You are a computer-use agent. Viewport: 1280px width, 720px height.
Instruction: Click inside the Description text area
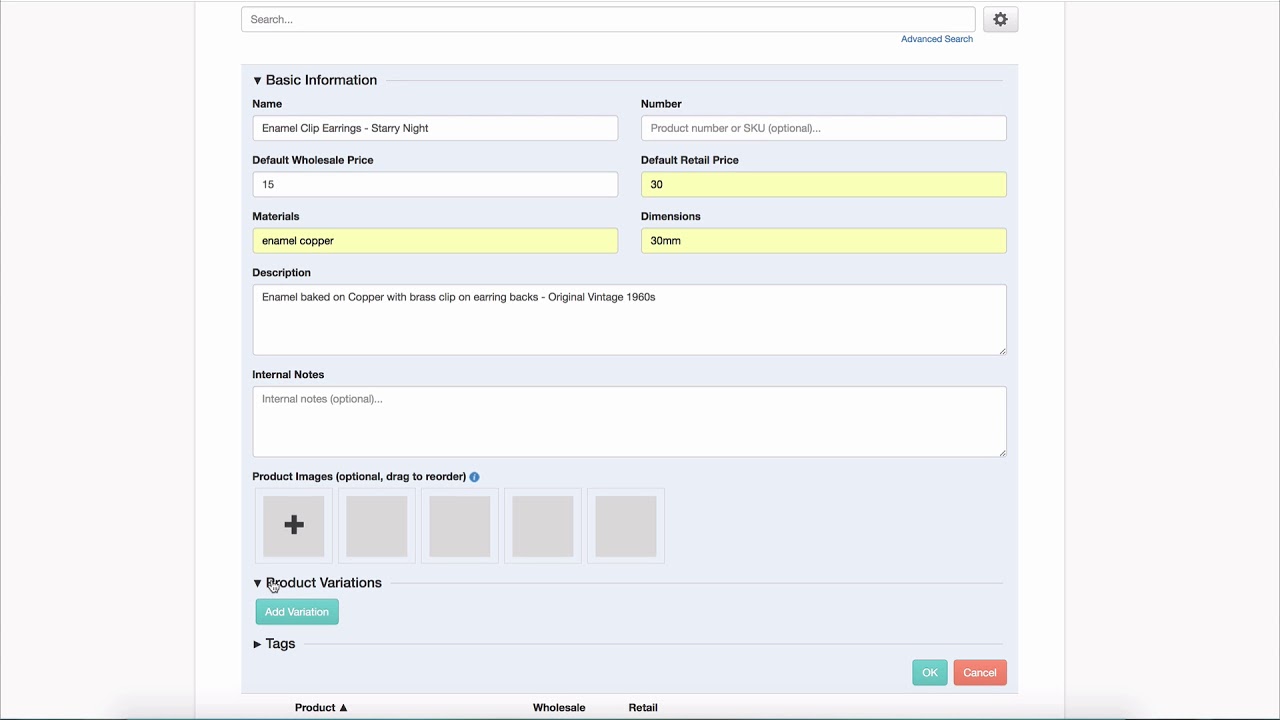(629, 320)
